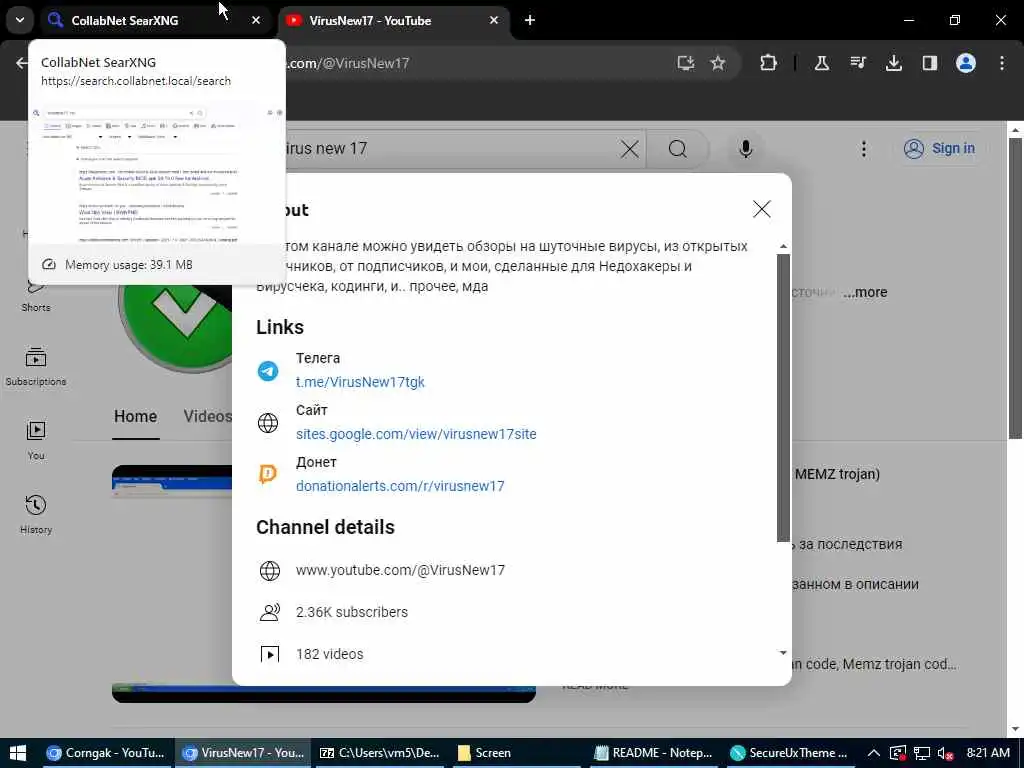Switch to the CollabNet SearXNG tab
The width and height of the screenshot is (1024, 768).
point(157,20)
